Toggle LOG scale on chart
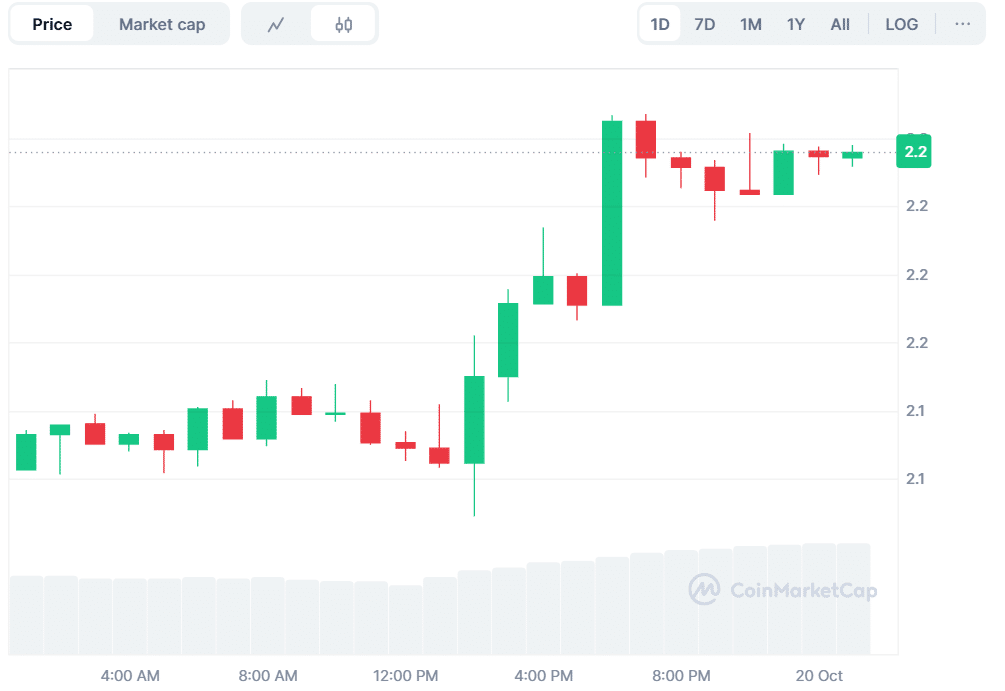 [901, 24]
